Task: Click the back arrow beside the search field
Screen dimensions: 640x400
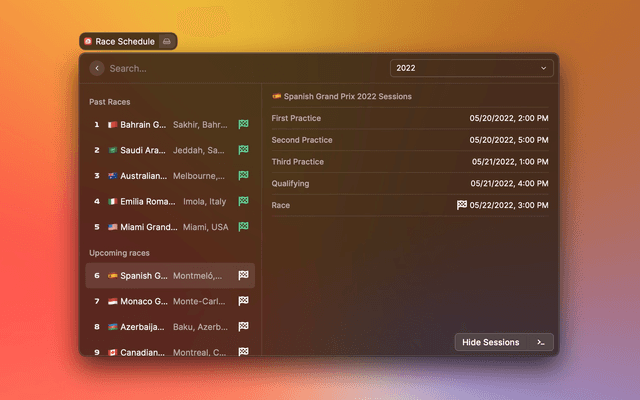Action: [97, 68]
